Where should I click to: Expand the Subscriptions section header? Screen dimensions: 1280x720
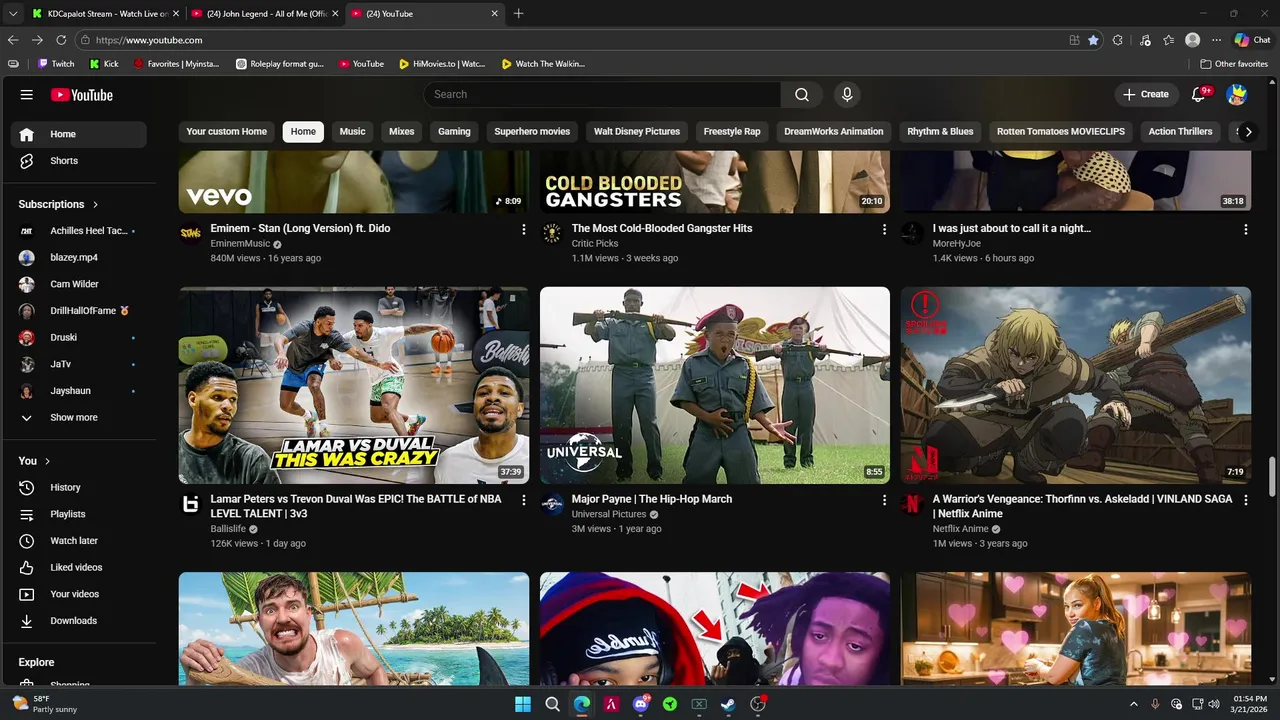[58, 204]
